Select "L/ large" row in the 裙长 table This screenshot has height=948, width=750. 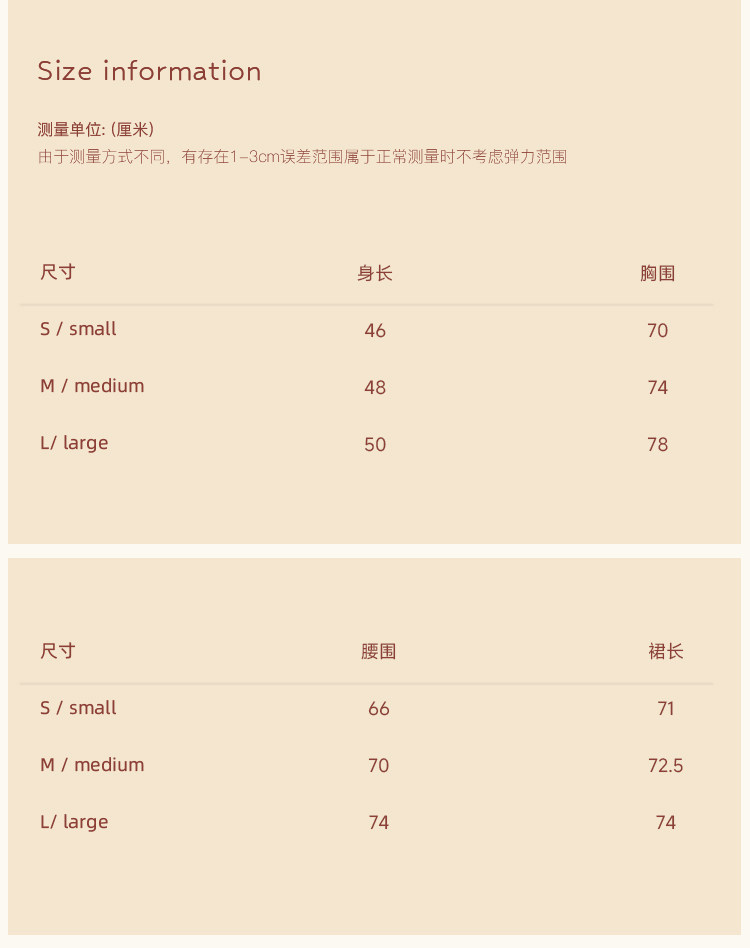click(x=74, y=822)
